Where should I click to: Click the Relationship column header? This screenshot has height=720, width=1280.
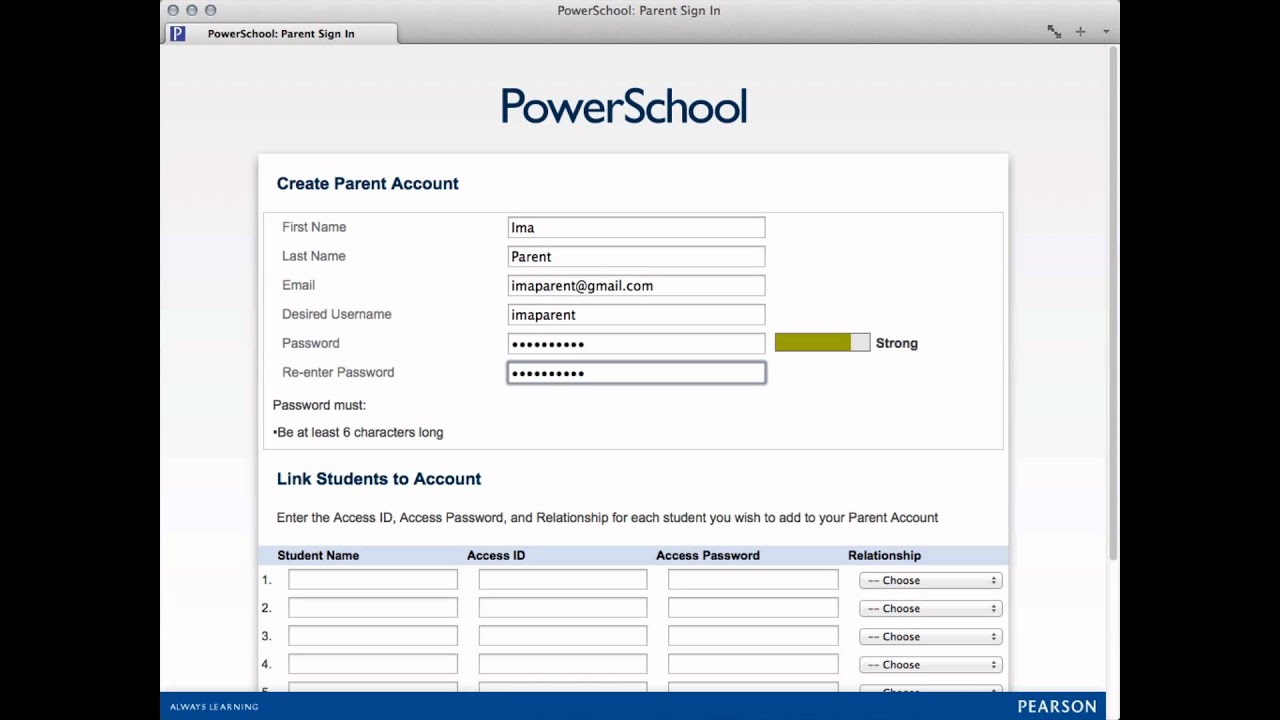point(884,555)
